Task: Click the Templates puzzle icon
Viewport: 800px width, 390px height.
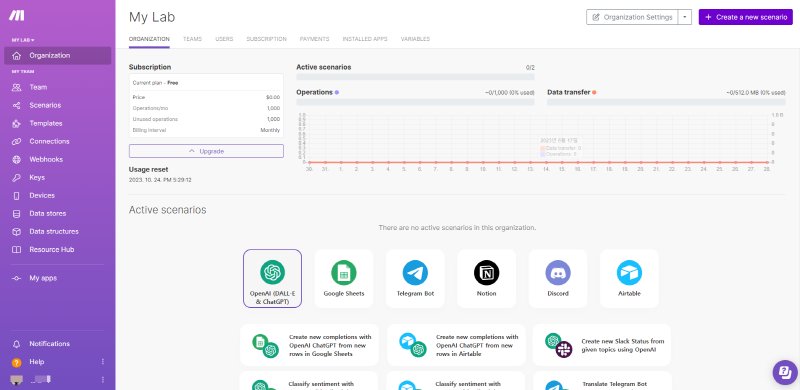Action: coord(17,124)
